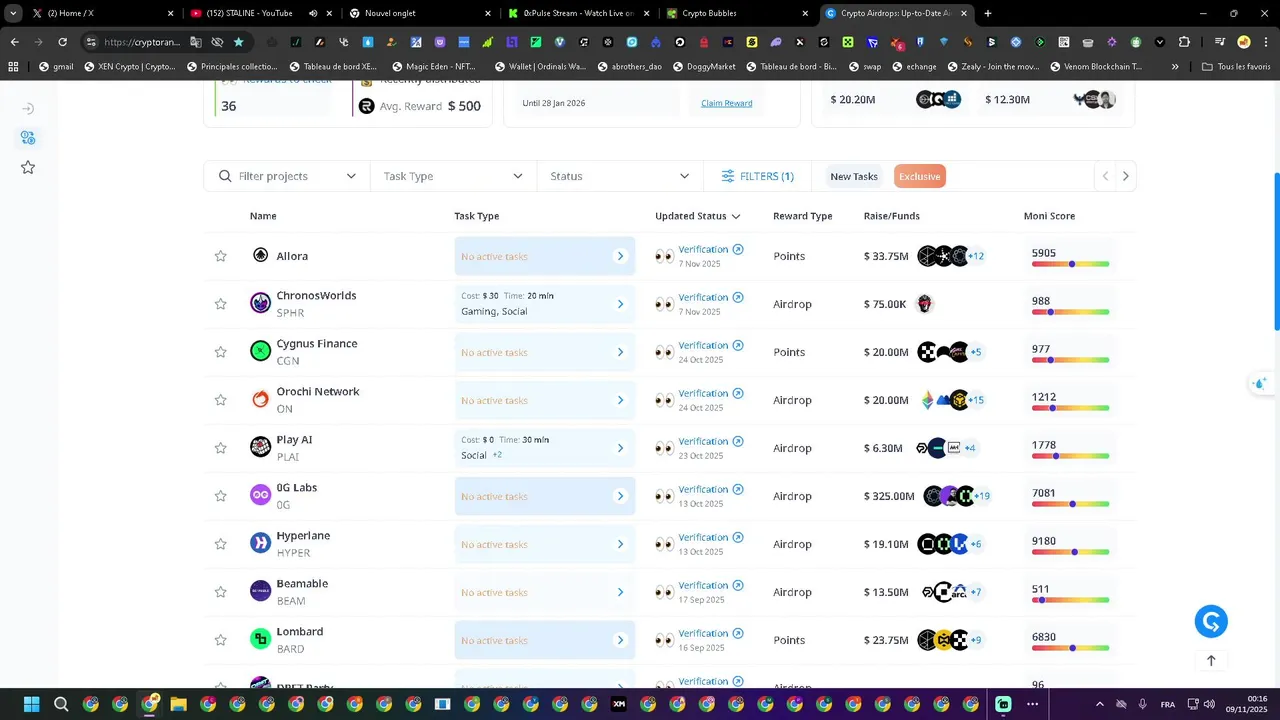
Task: Expand Allora task type chevron
Action: [x=620, y=256]
